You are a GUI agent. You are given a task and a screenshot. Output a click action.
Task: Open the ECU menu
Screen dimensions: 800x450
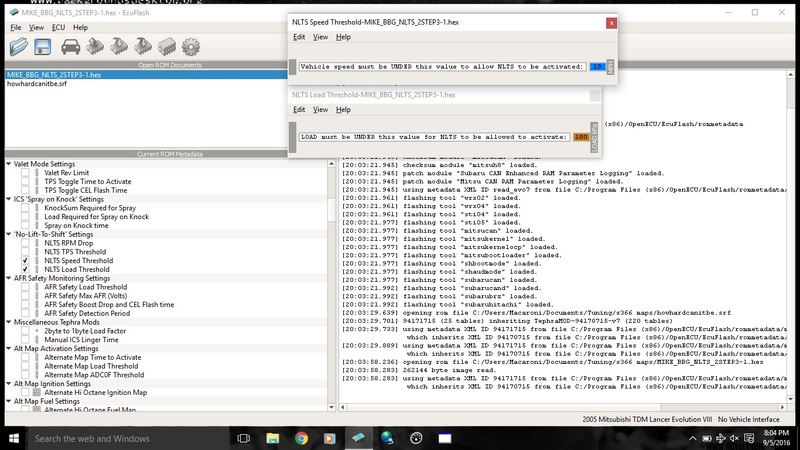coord(58,28)
